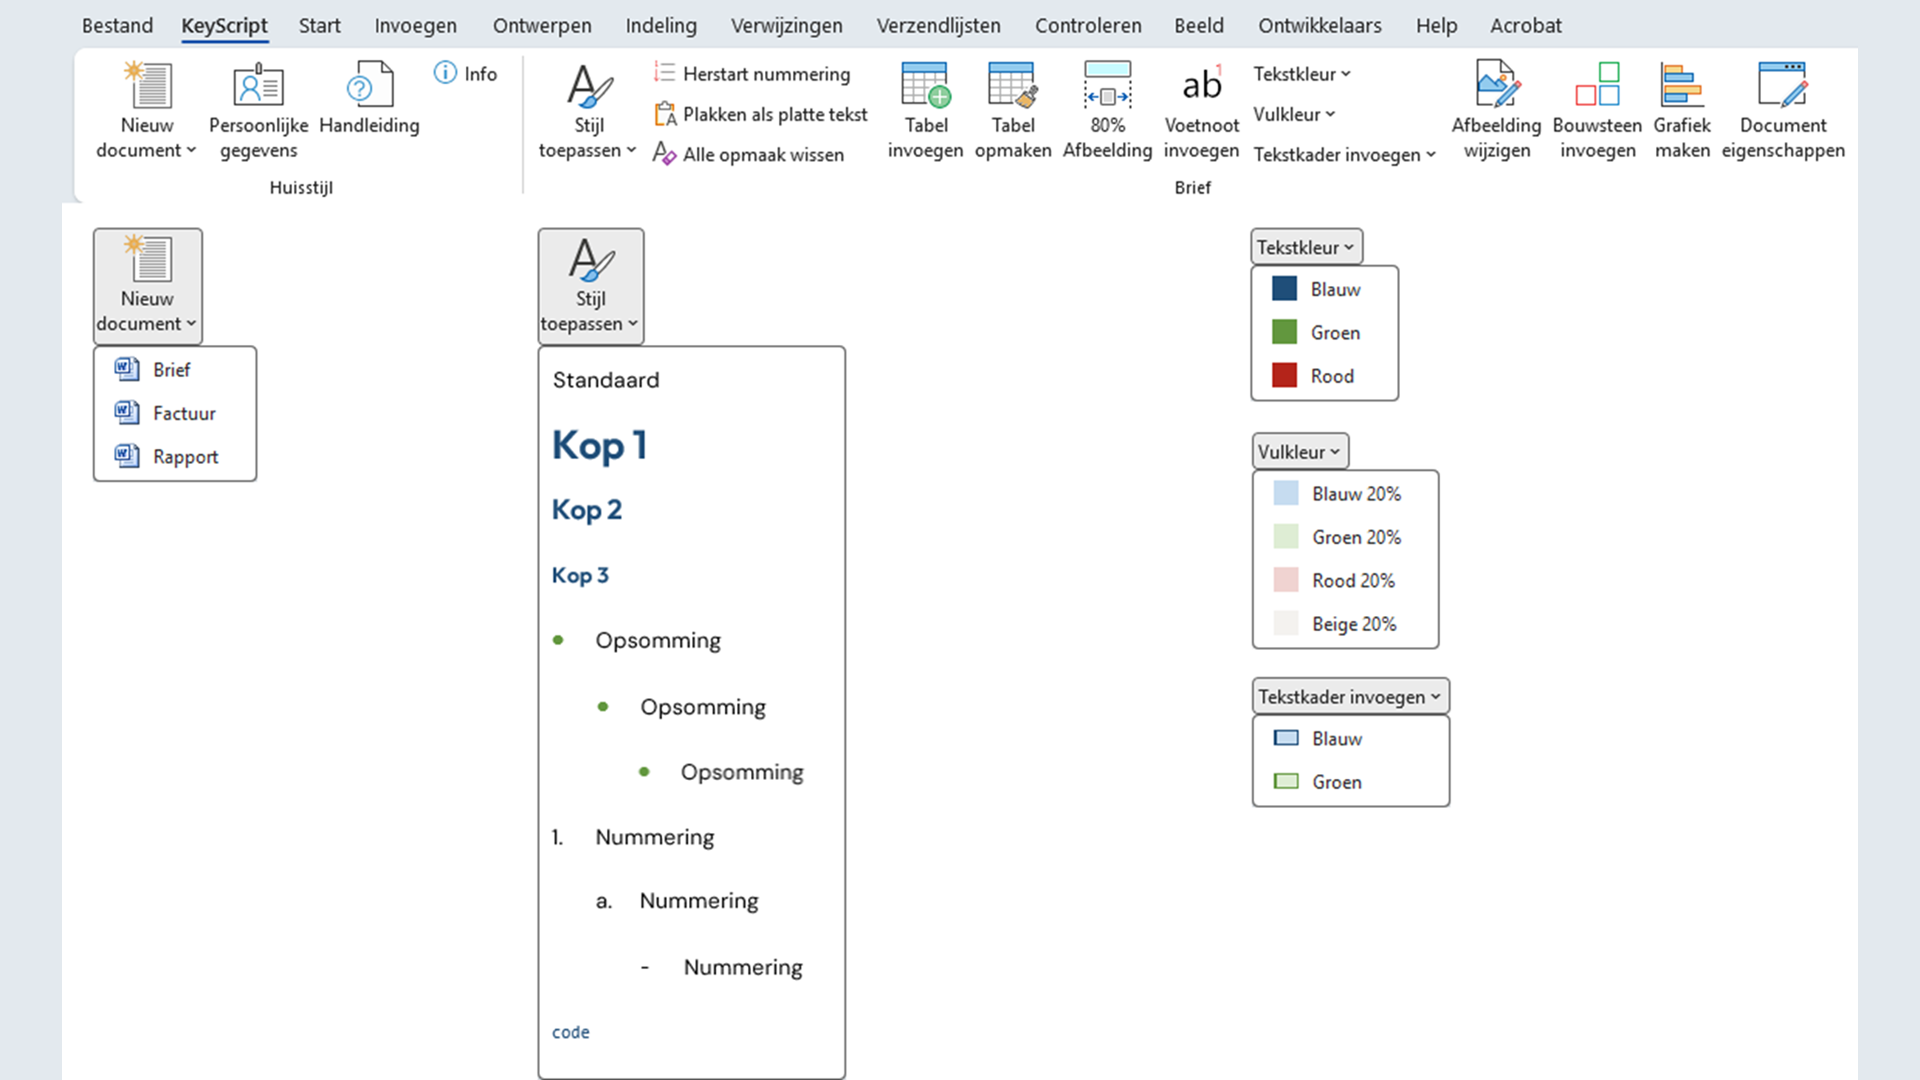Click Plakken als platte tekst
1920x1080 pixels.
(x=761, y=114)
